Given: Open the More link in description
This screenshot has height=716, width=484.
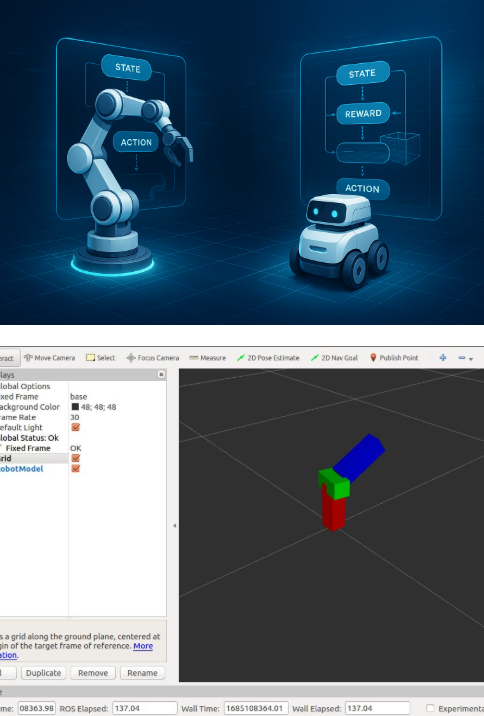Looking at the screenshot, I should [x=143, y=646].
